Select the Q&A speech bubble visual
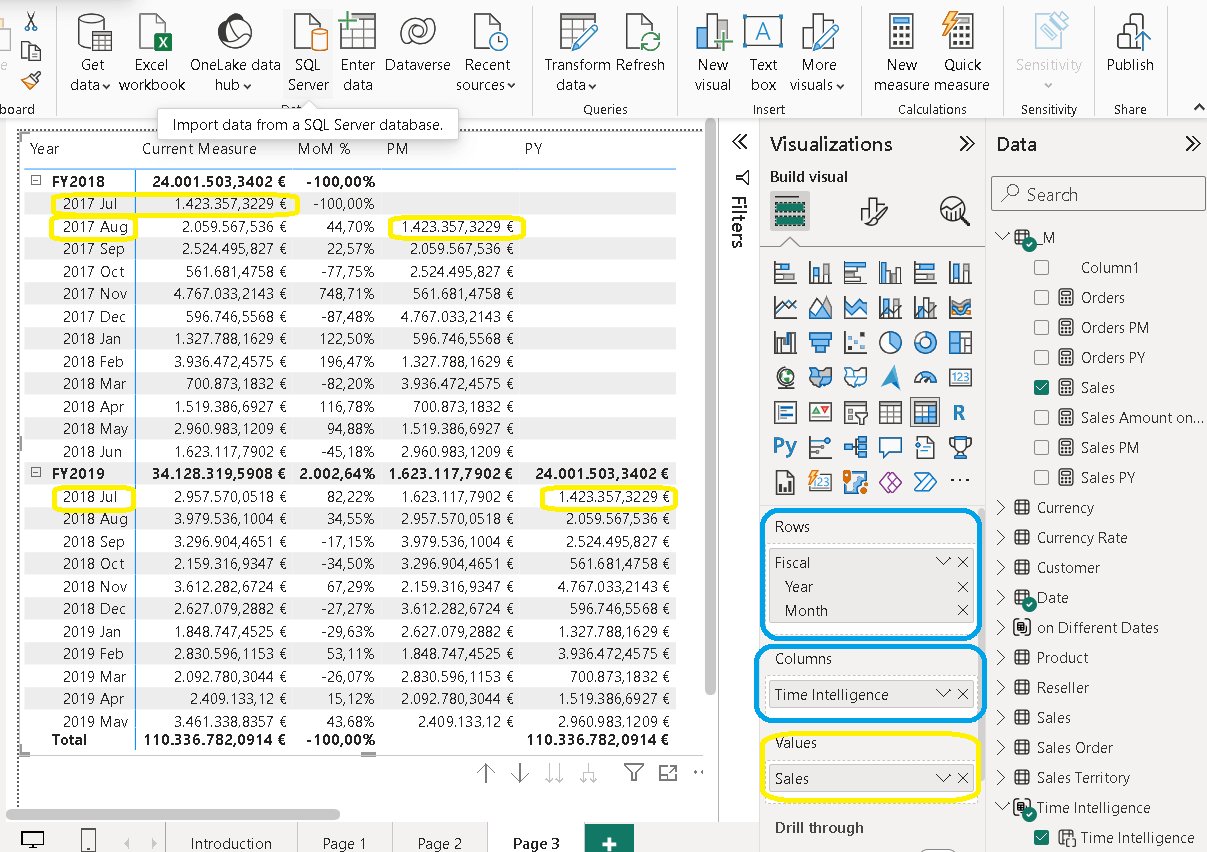1207x852 pixels. pyautogui.click(x=890, y=447)
